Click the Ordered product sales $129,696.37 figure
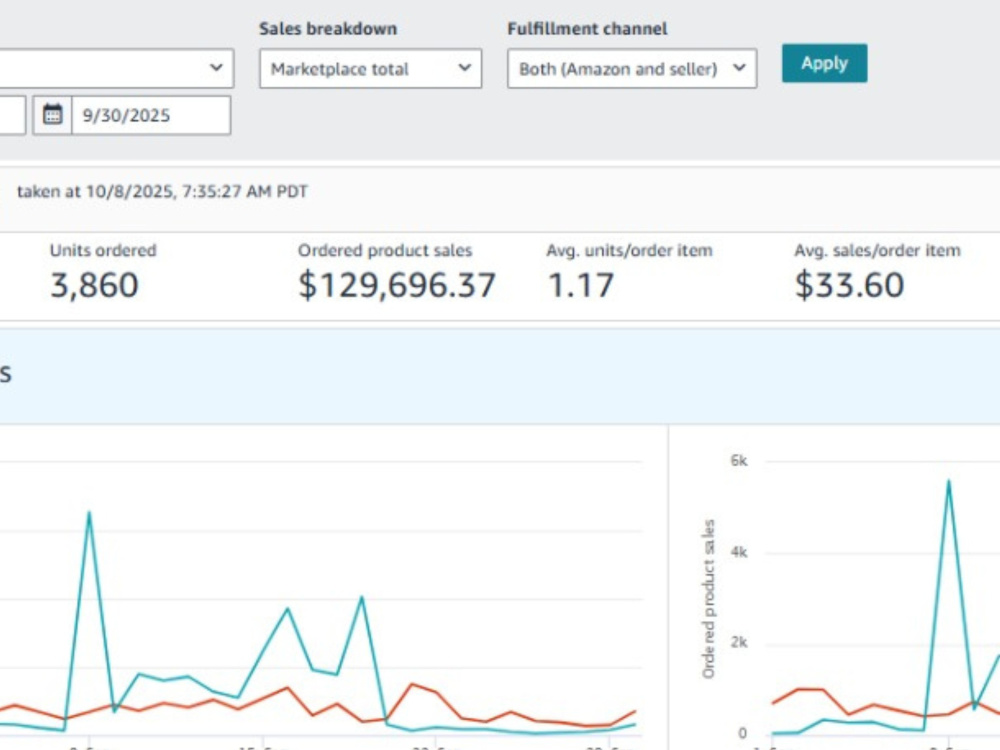The height and width of the screenshot is (750, 1000). tap(397, 284)
